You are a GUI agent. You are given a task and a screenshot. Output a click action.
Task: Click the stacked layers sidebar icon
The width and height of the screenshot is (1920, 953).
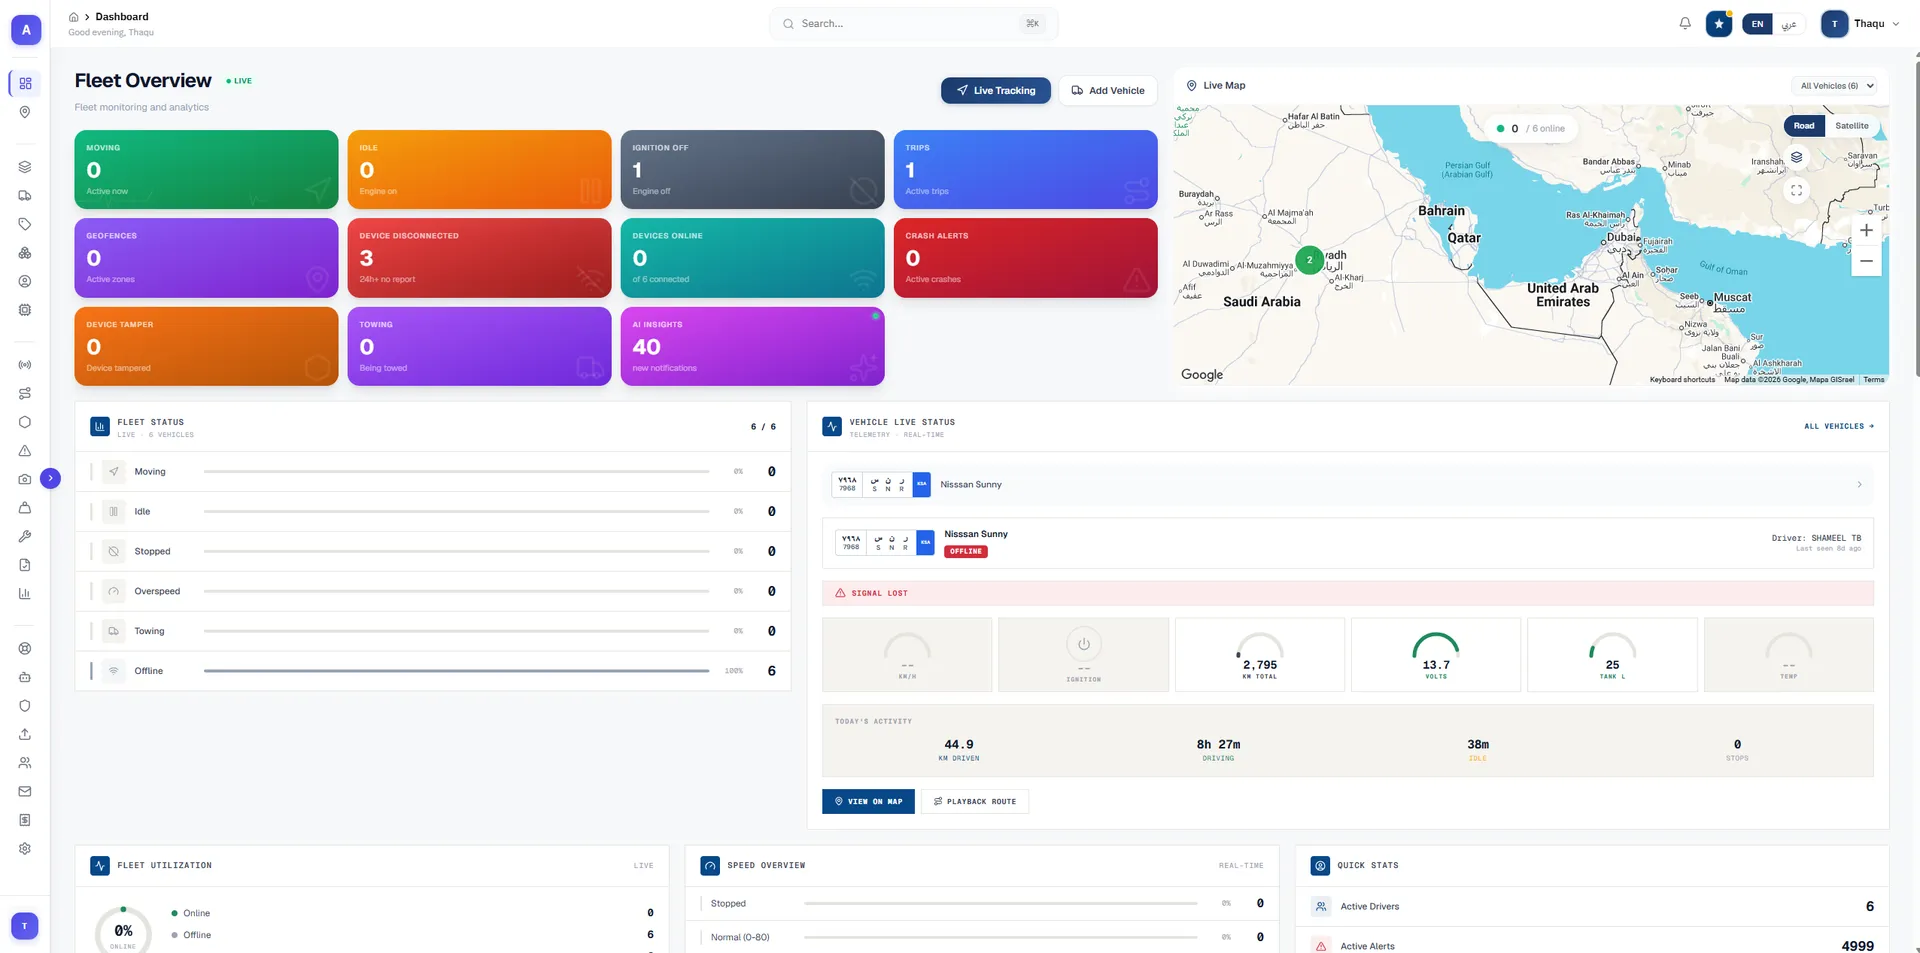[25, 167]
